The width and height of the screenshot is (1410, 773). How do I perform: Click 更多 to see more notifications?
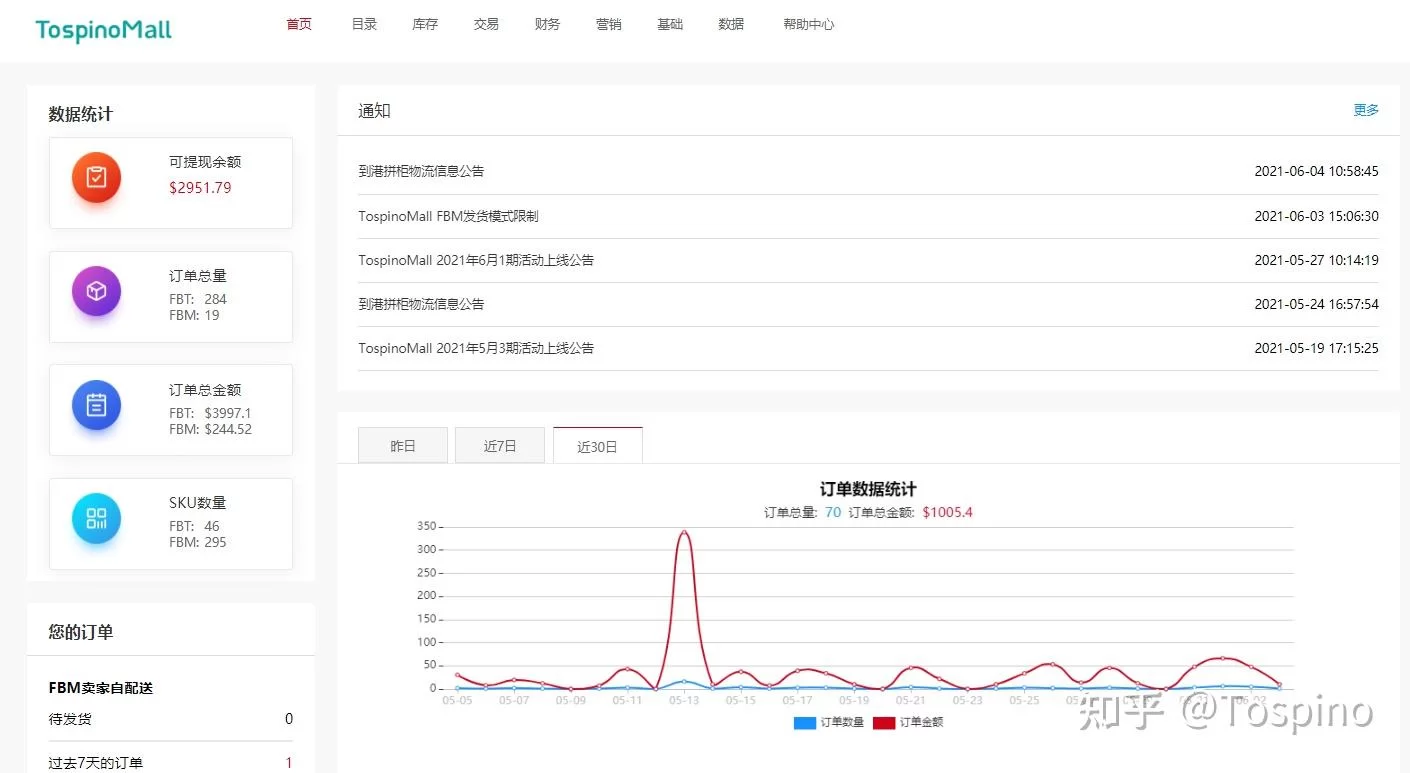[1365, 110]
